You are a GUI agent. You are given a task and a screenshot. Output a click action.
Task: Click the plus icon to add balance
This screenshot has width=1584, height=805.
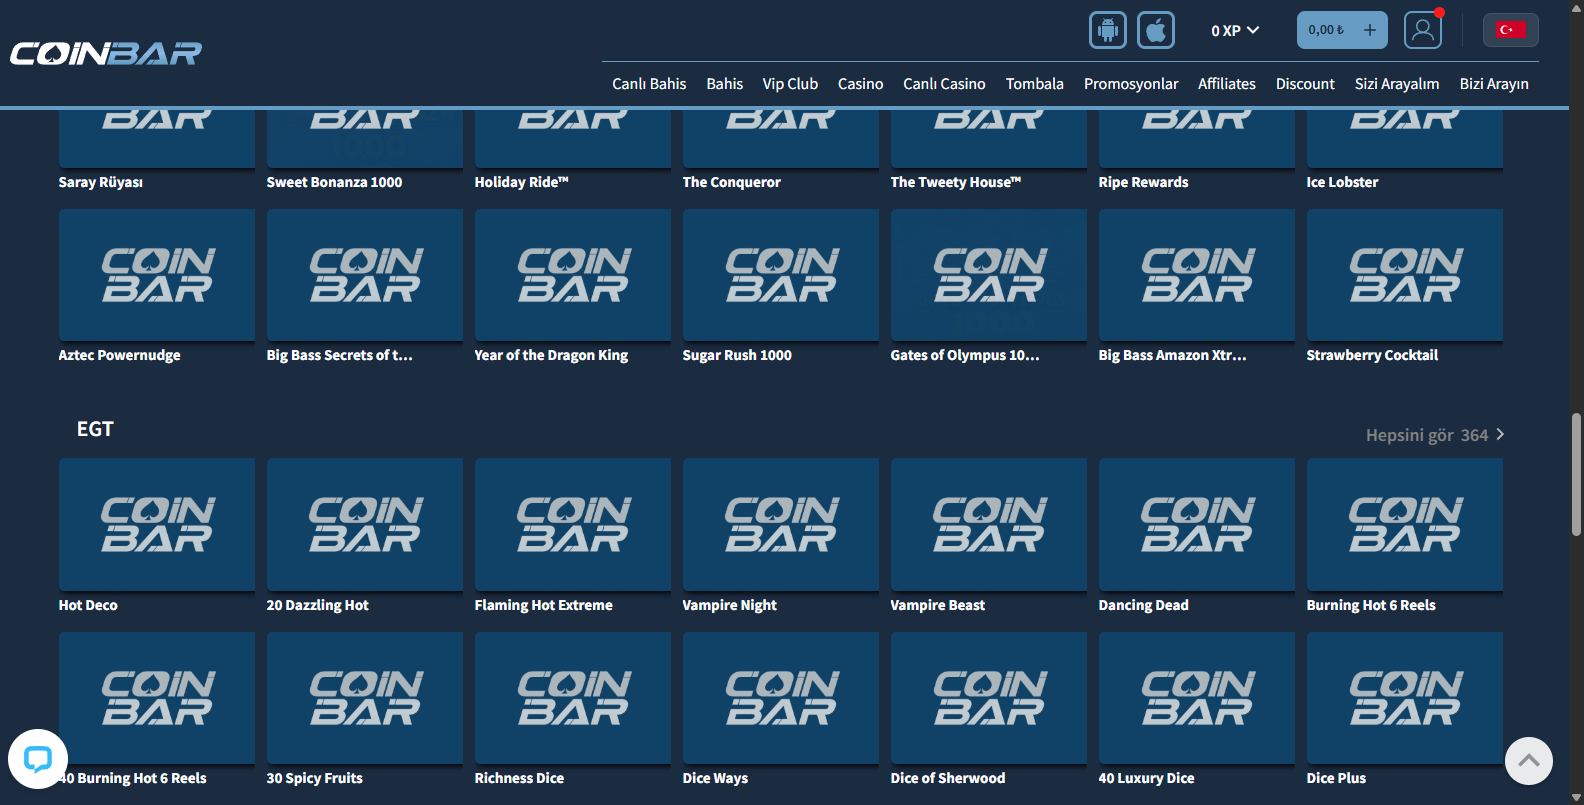click(1369, 30)
